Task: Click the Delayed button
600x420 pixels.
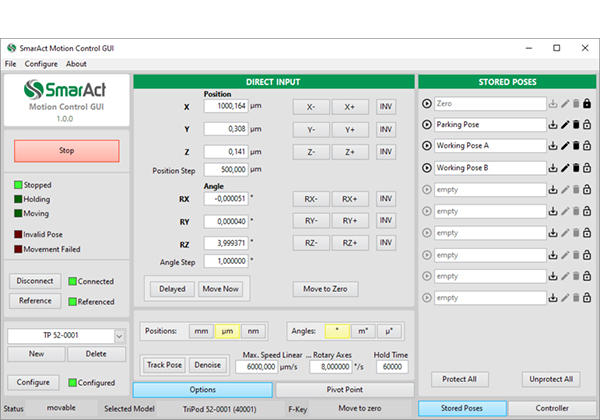Action: point(172,289)
